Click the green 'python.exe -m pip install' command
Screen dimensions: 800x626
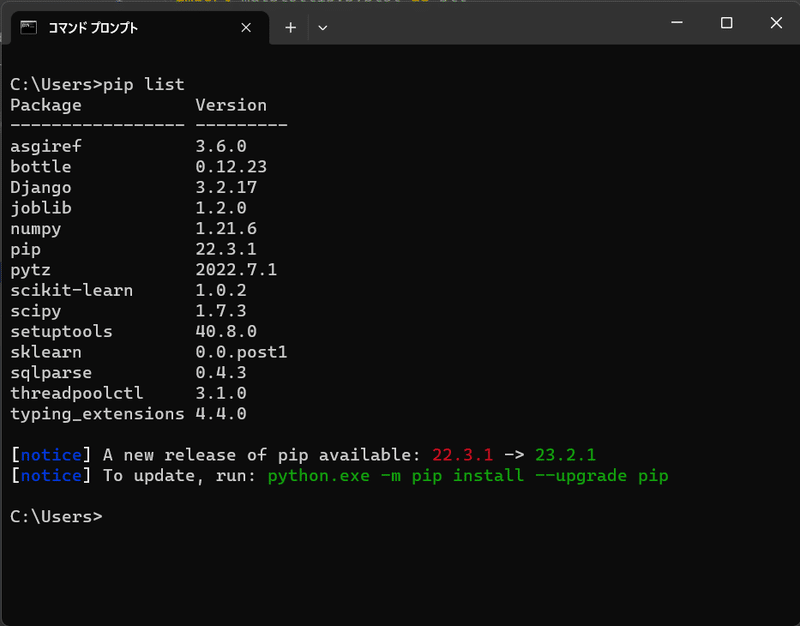click(x=396, y=475)
